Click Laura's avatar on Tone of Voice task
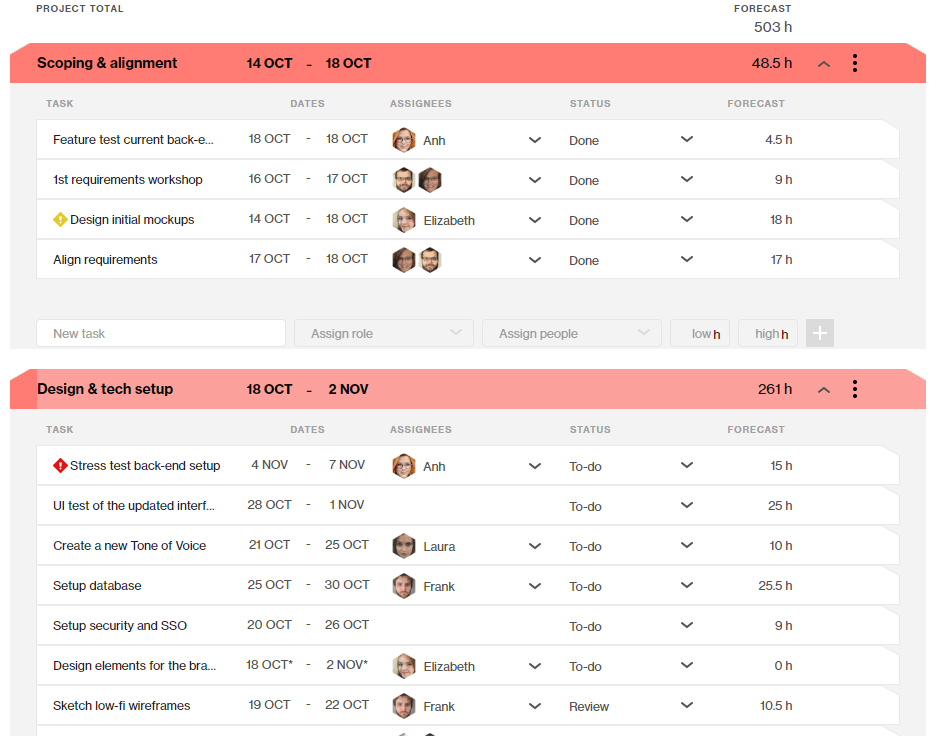The width and height of the screenshot is (936, 736). coord(404,546)
